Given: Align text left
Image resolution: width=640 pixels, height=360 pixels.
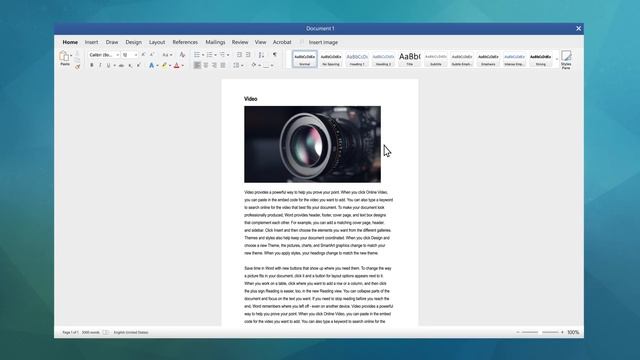Looking at the screenshot, I should [x=197, y=65].
